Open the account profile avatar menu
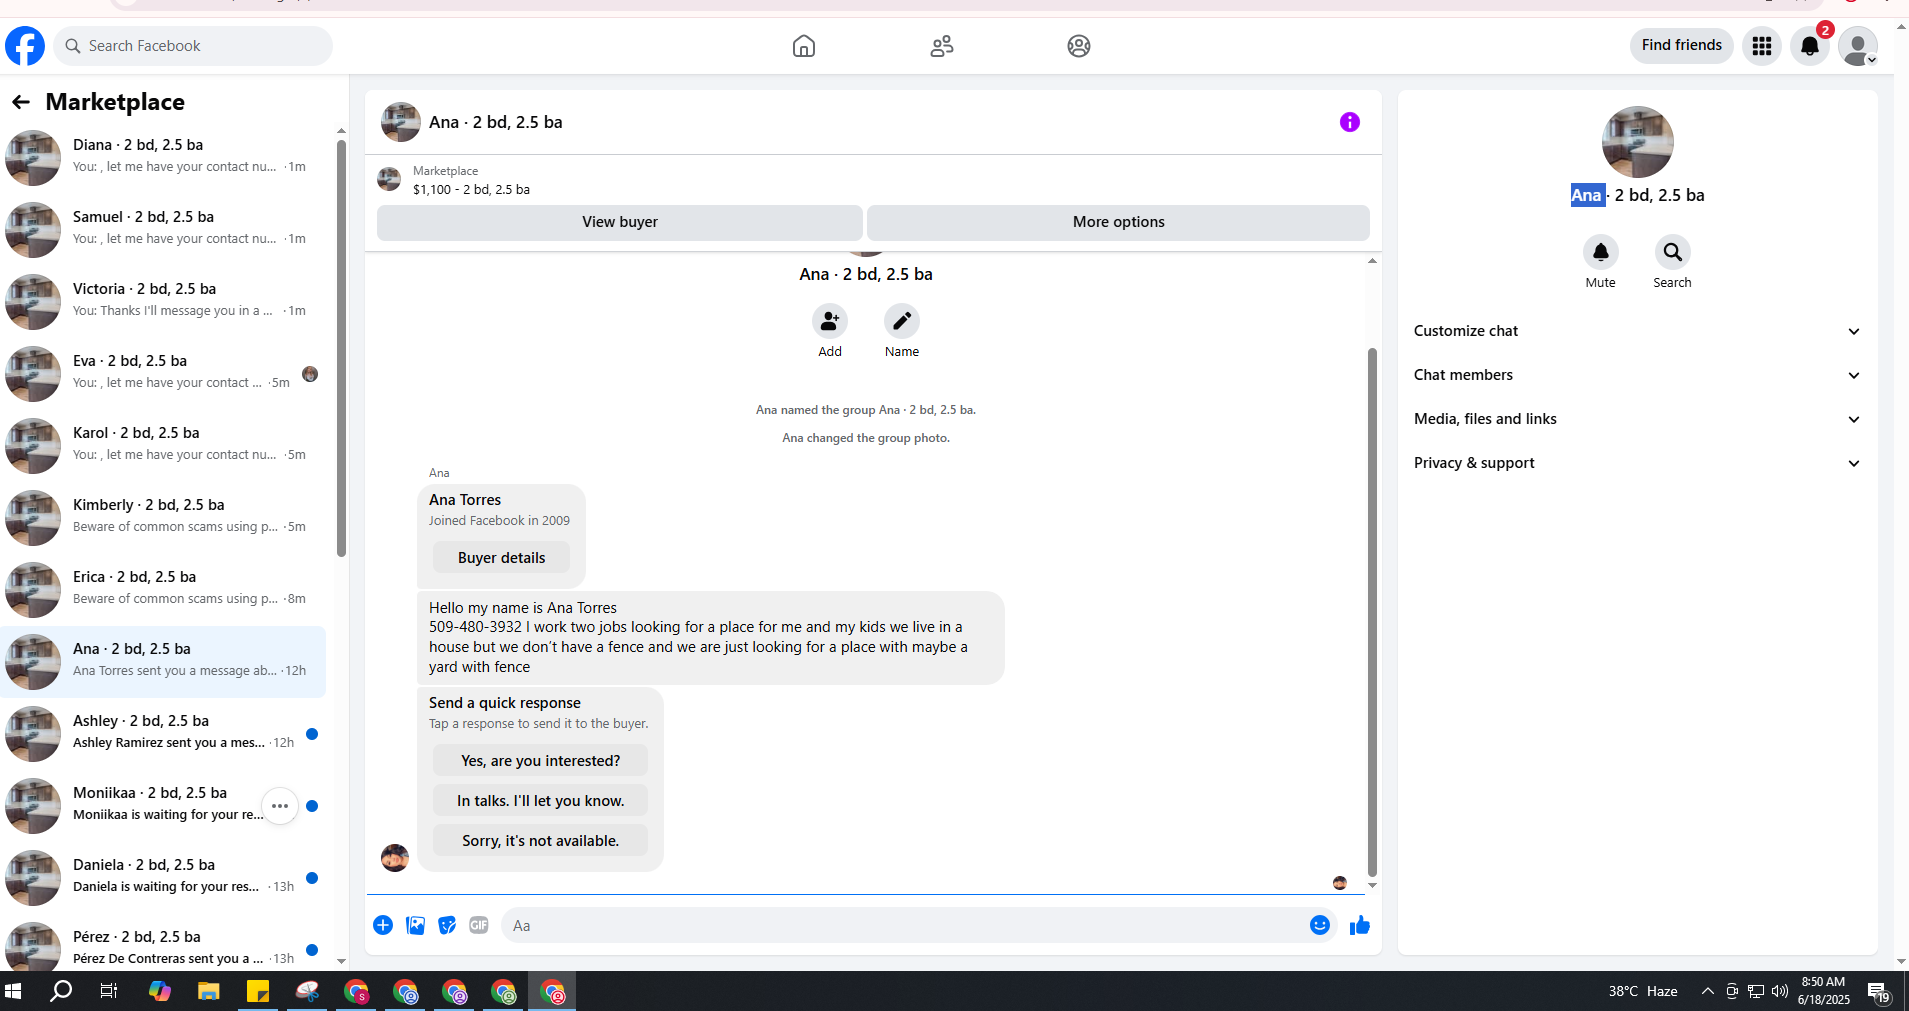Screen dimensions: 1909x1011 pos(1858,46)
